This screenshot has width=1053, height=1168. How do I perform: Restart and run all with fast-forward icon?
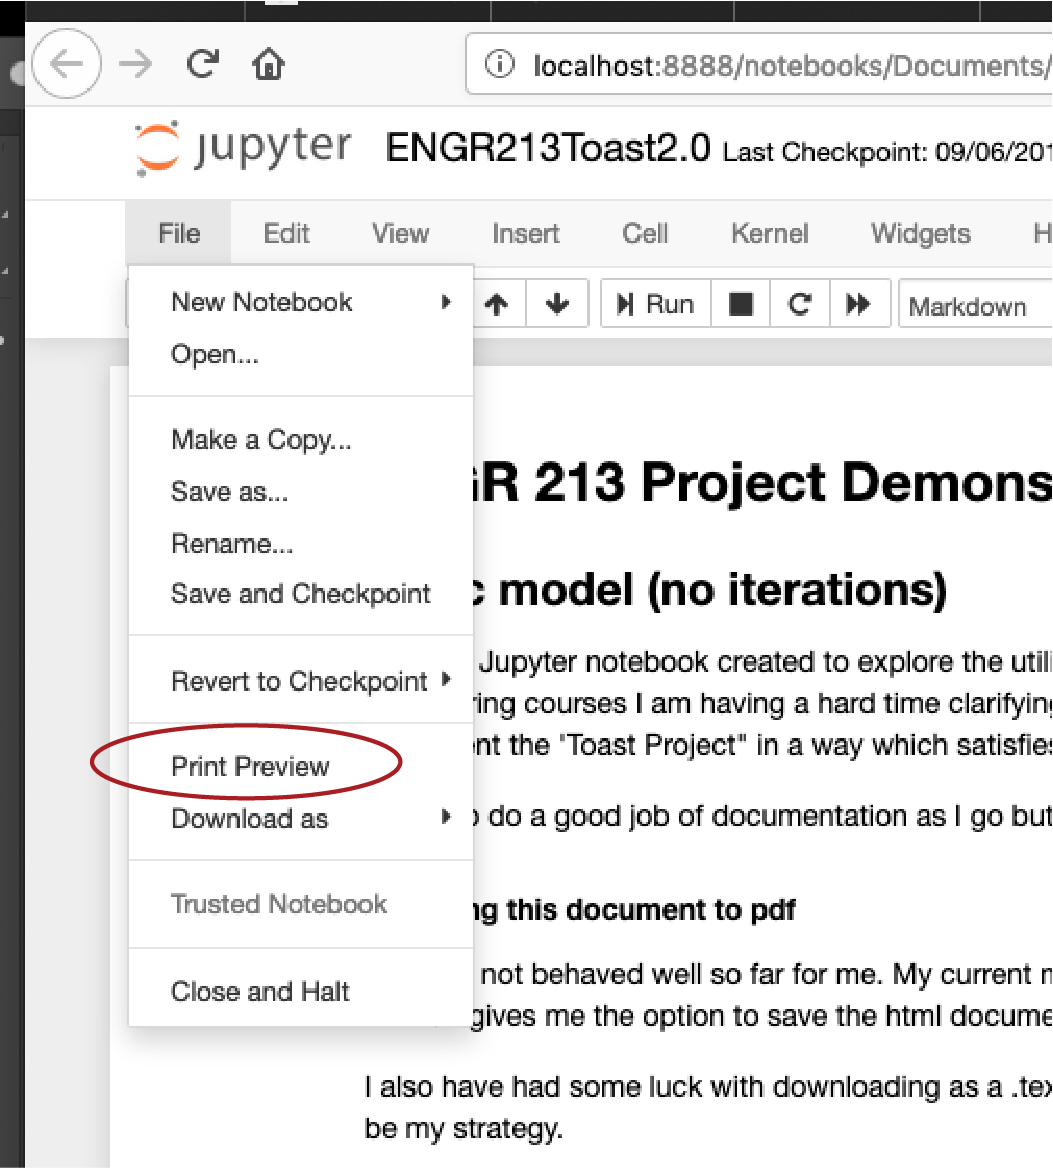[858, 305]
